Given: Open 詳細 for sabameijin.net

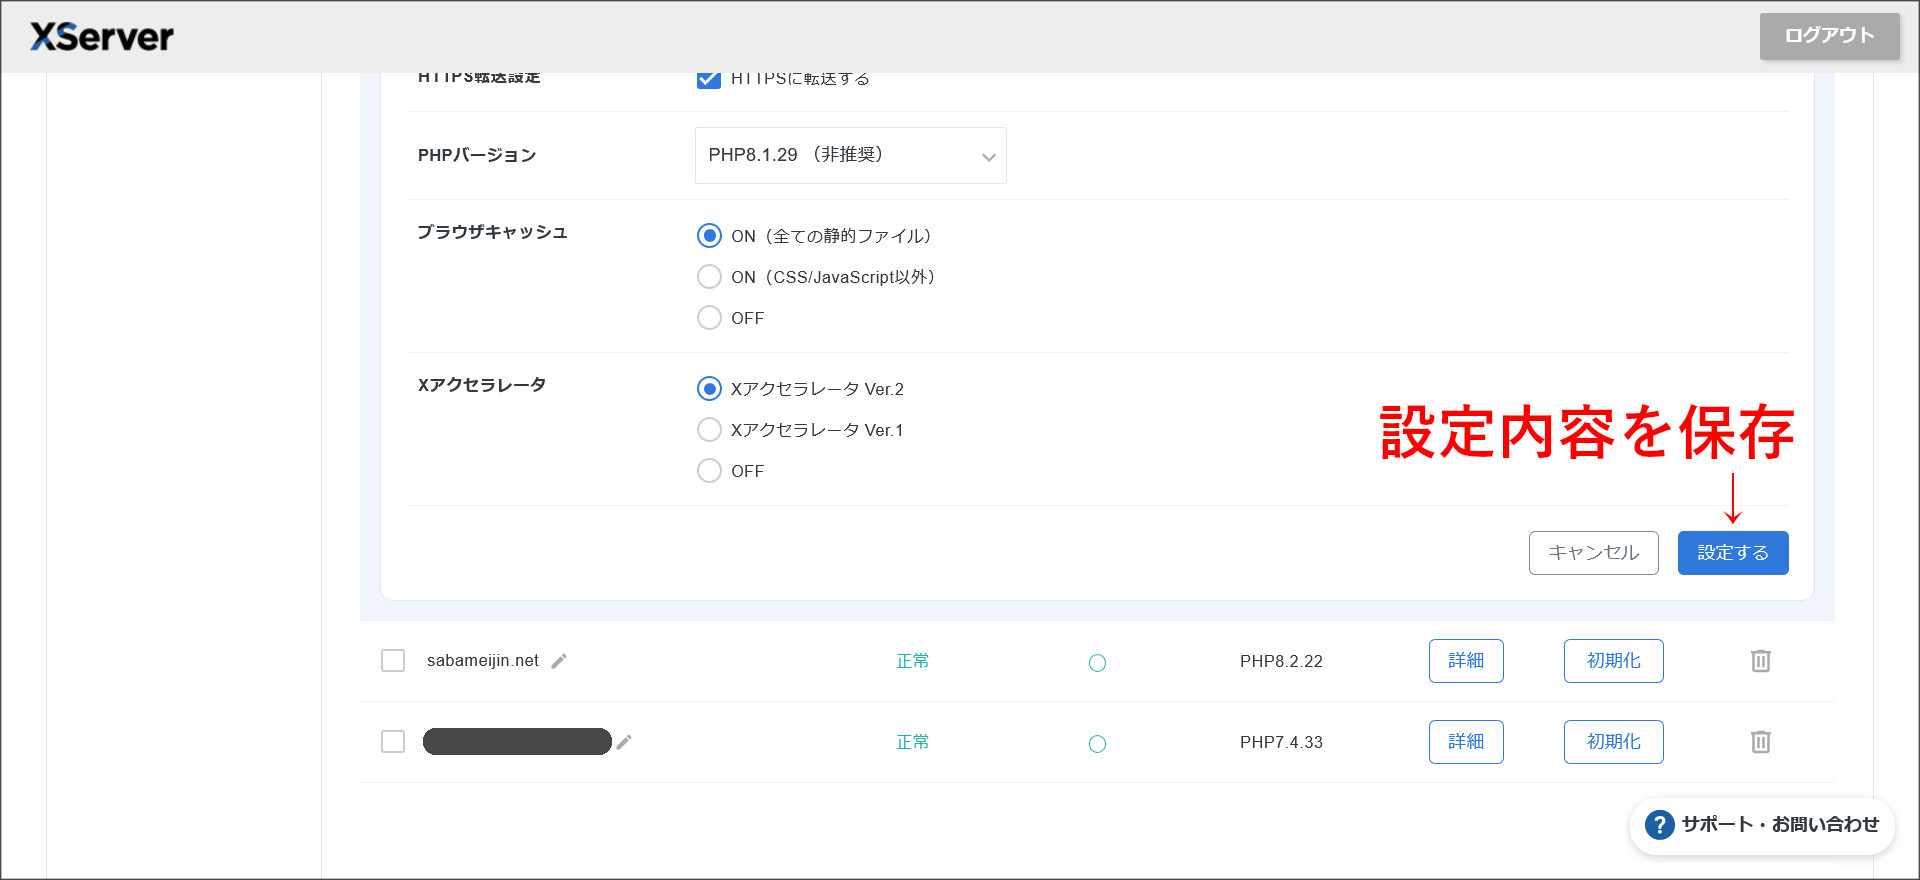Looking at the screenshot, I should (x=1465, y=661).
